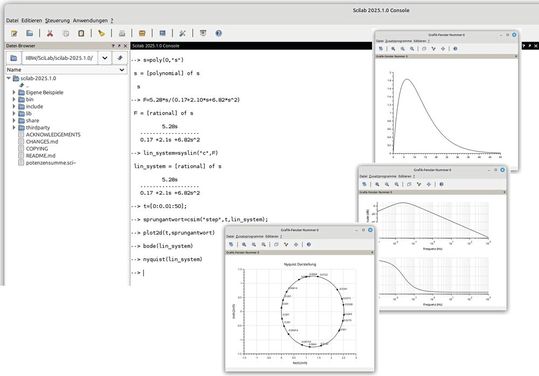This screenshot has height=376, width=539.
Task: Open the Steuerung menu
Action: [57, 21]
